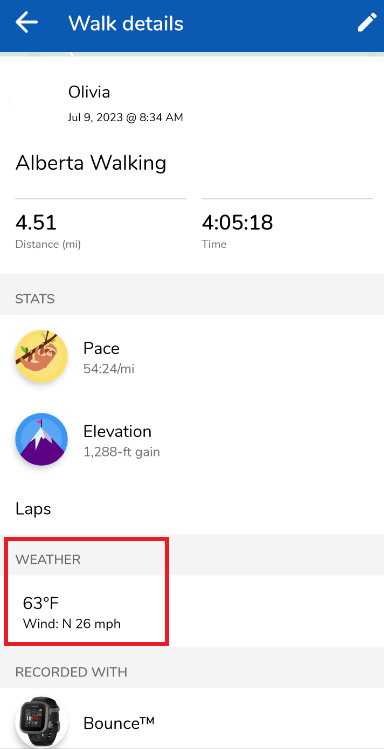This screenshot has width=384, height=749.
Task: Tap the back arrow icon
Action: [x=26, y=22]
